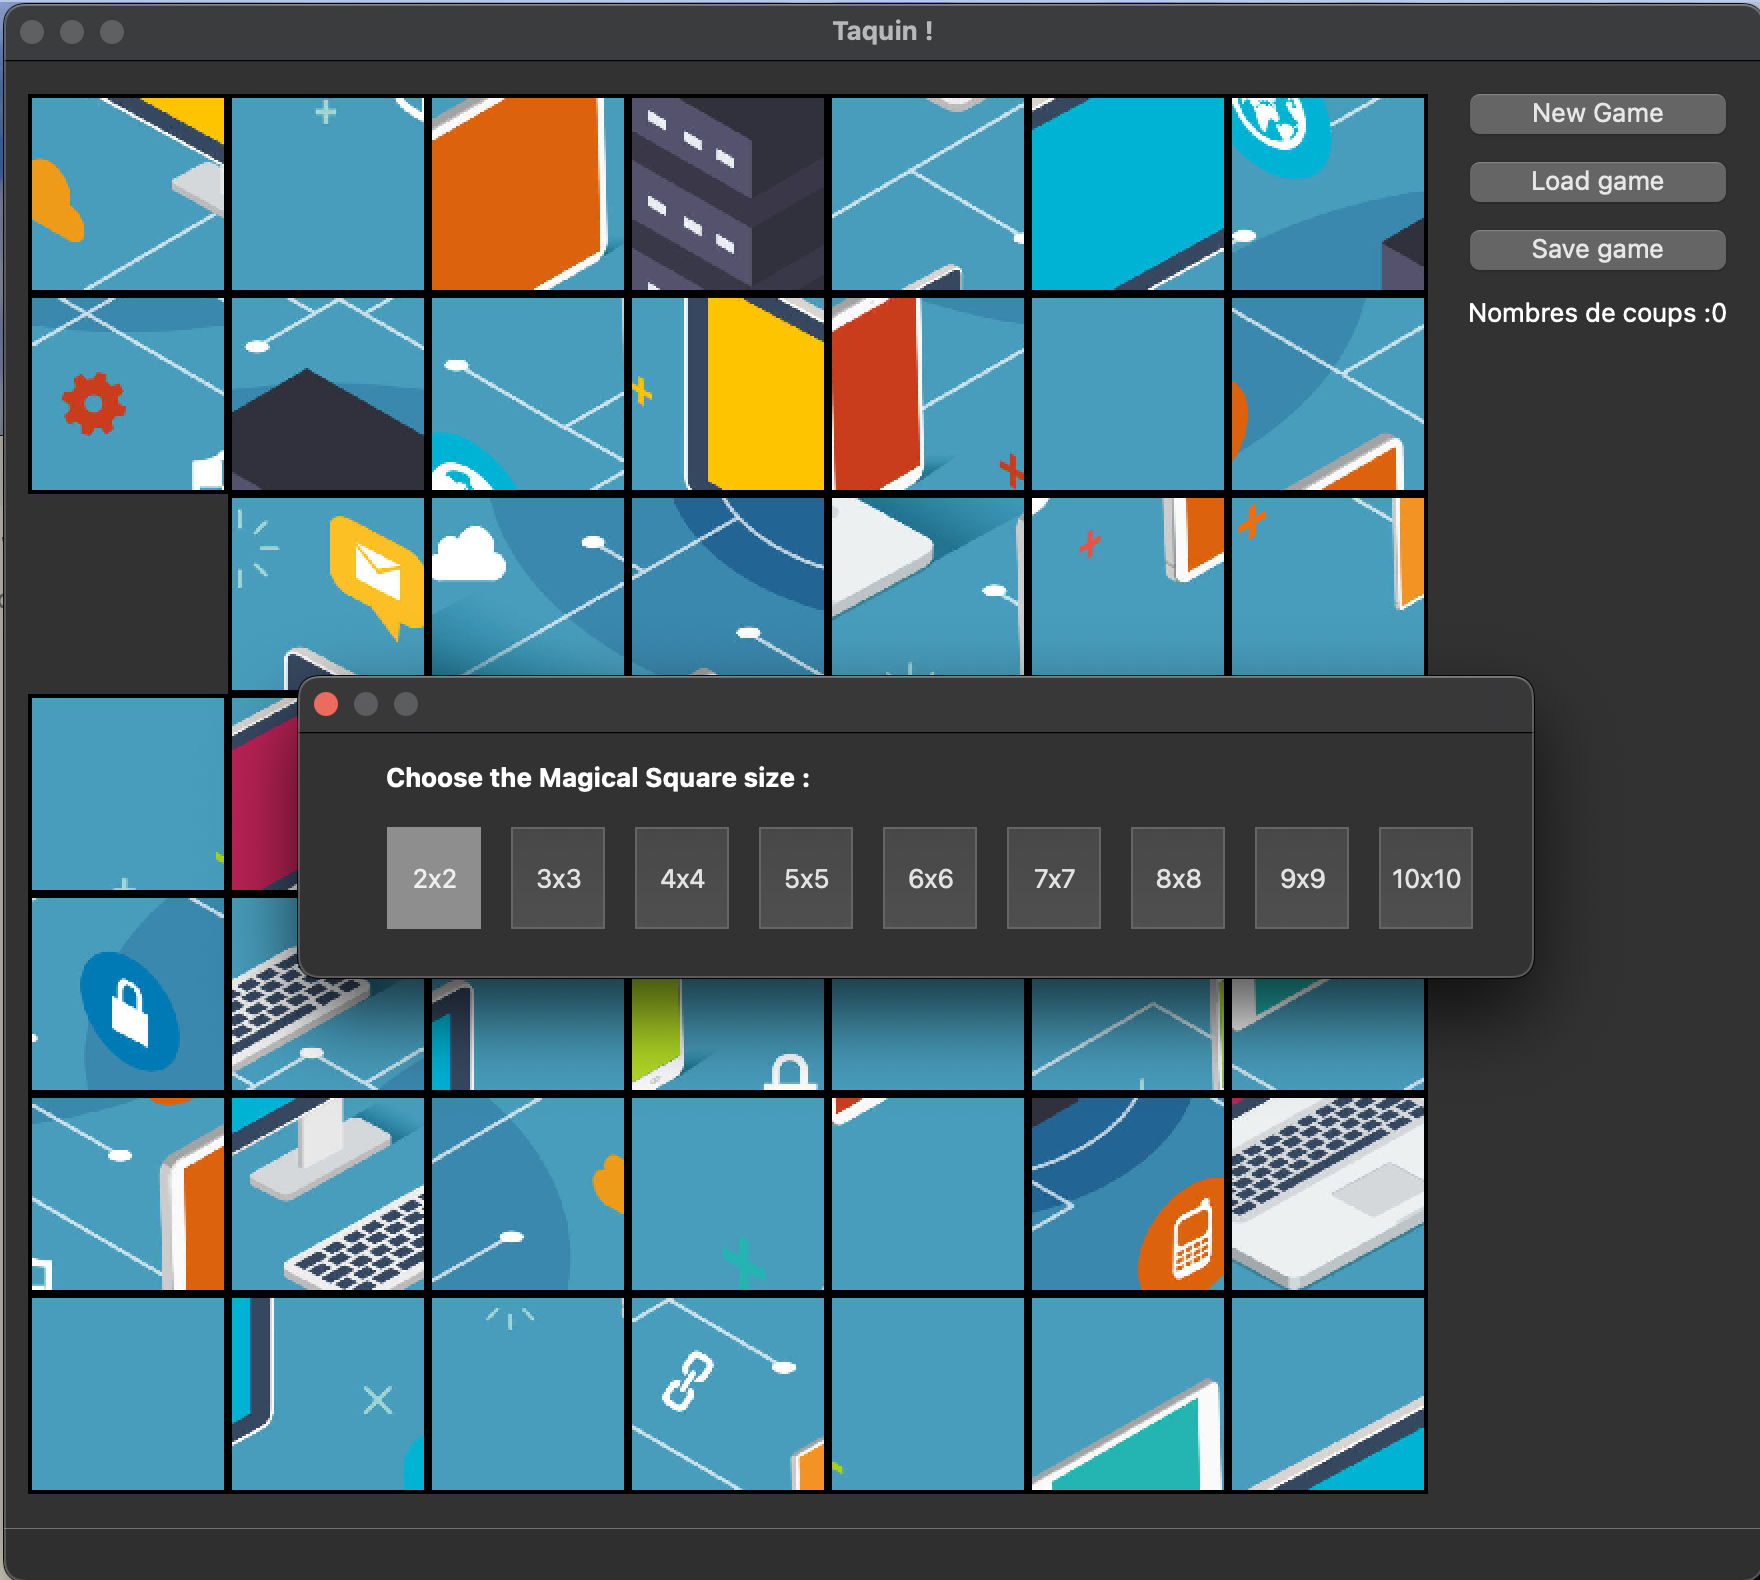This screenshot has width=1760, height=1580.
Task: Choose the 6x6 size option
Action: tap(930, 878)
